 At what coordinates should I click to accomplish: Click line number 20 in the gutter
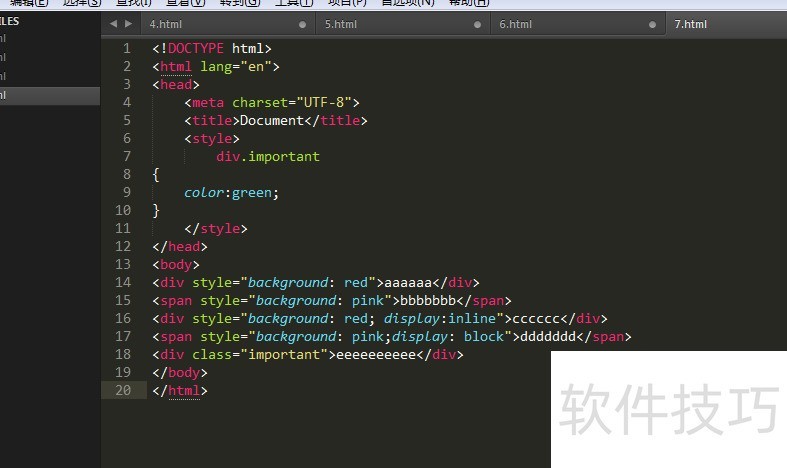tap(123, 390)
